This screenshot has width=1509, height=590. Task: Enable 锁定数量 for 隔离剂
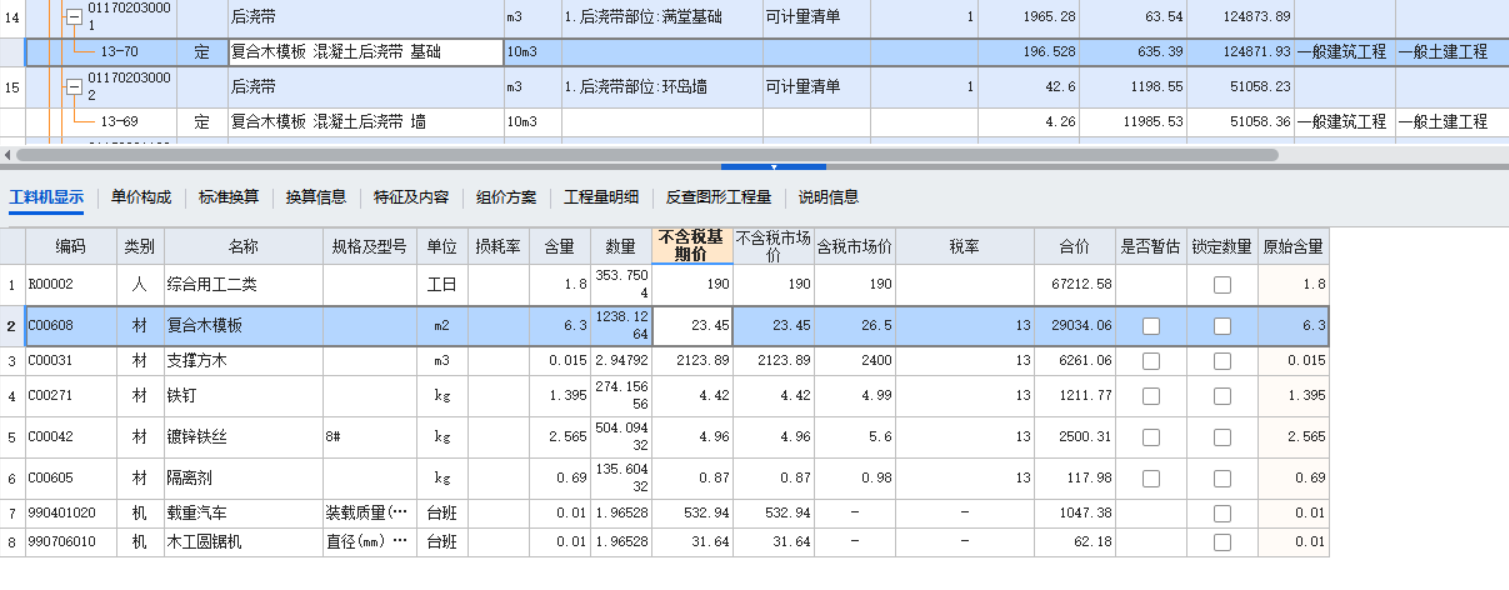point(1222,478)
